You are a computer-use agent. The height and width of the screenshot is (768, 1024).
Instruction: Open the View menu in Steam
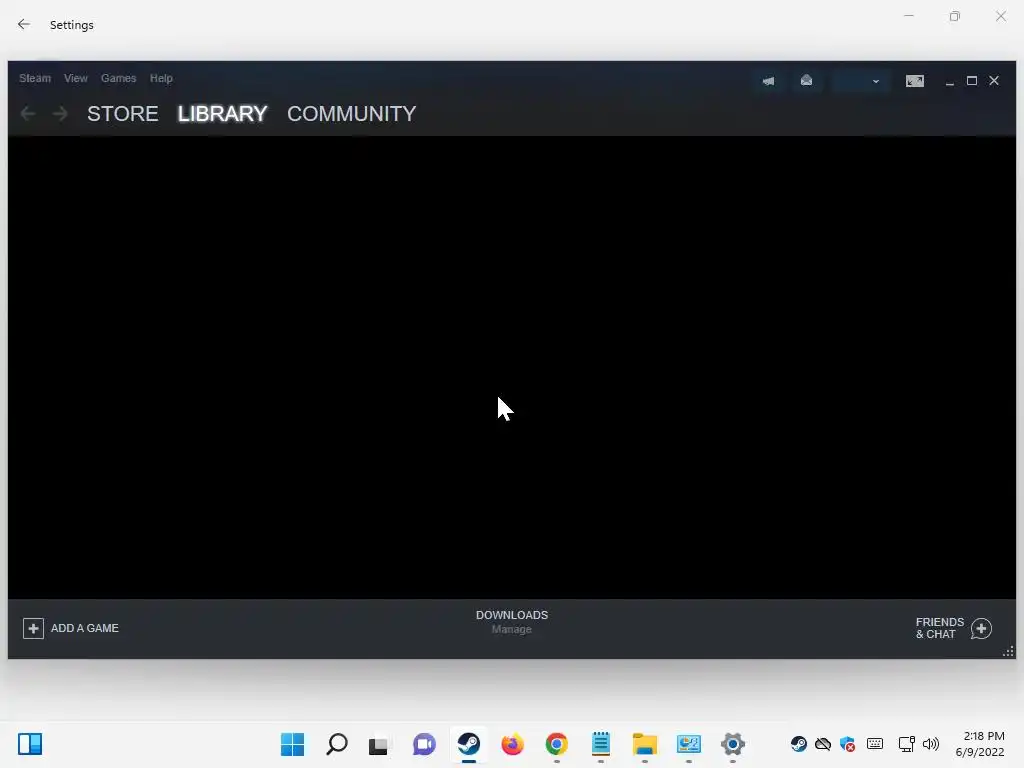pos(76,78)
